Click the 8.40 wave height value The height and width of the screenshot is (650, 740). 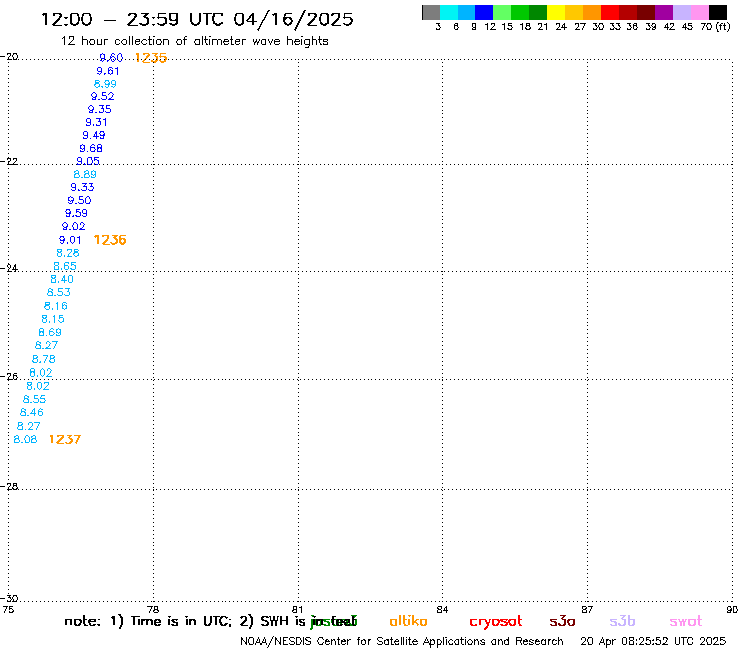(62, 279)
